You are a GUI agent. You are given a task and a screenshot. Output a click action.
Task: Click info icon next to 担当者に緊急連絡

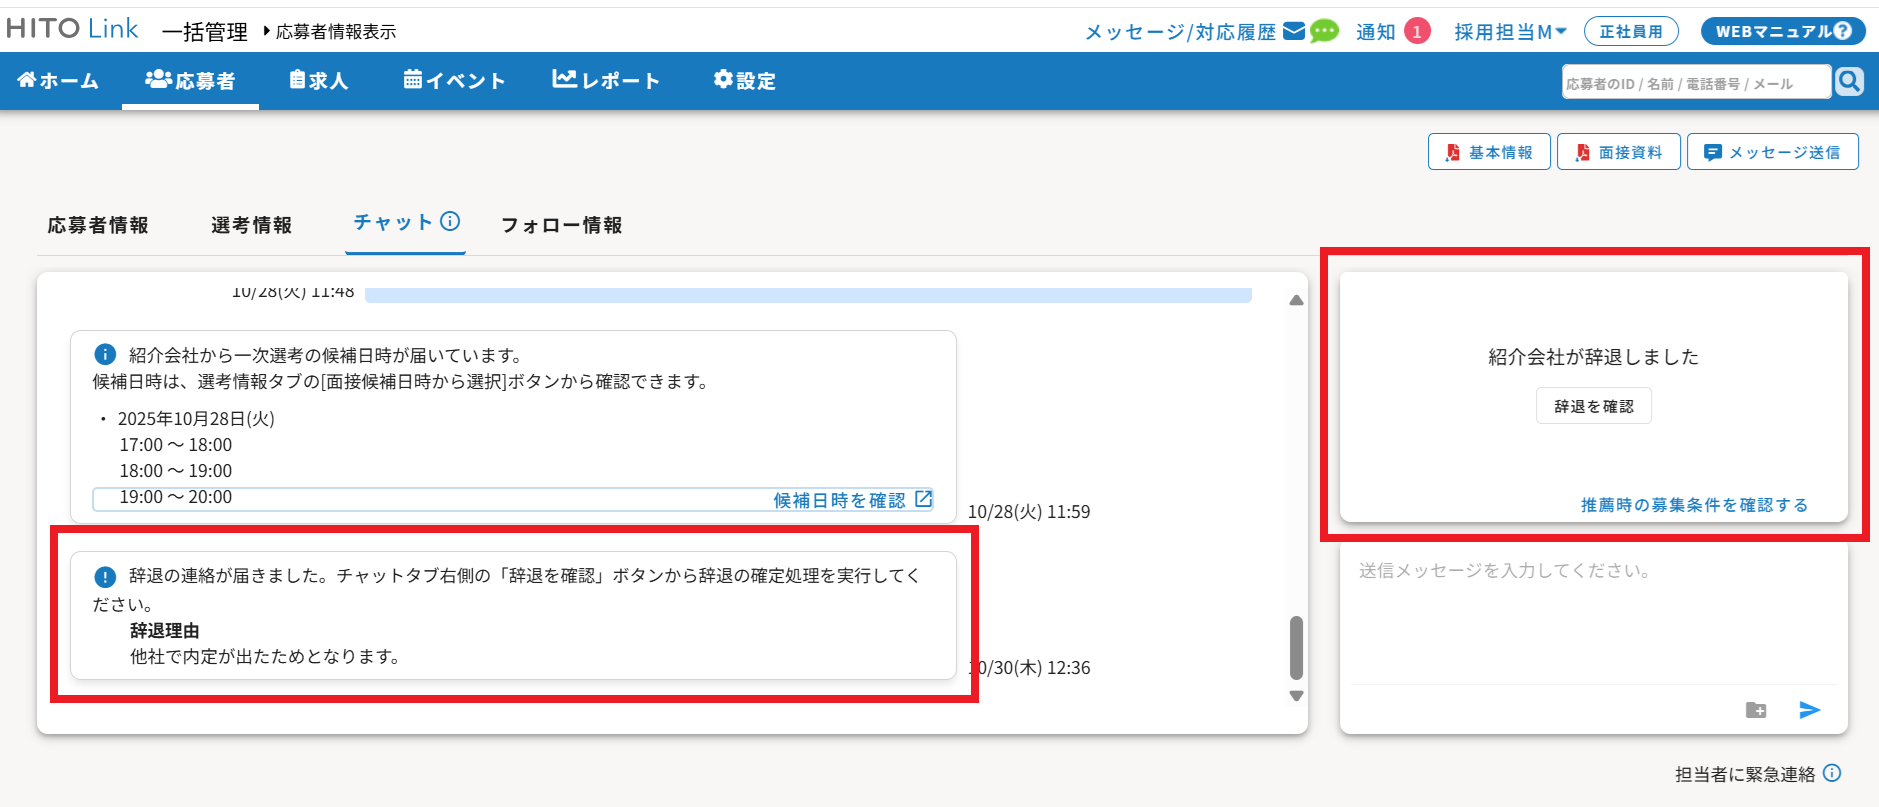pyautogui.click(x=1832, y=773)
